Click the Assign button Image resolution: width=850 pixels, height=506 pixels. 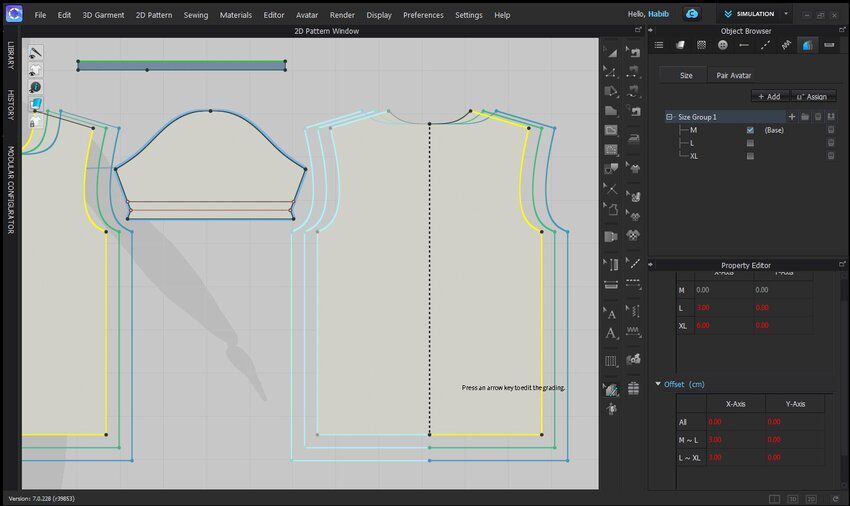[812, 96]
